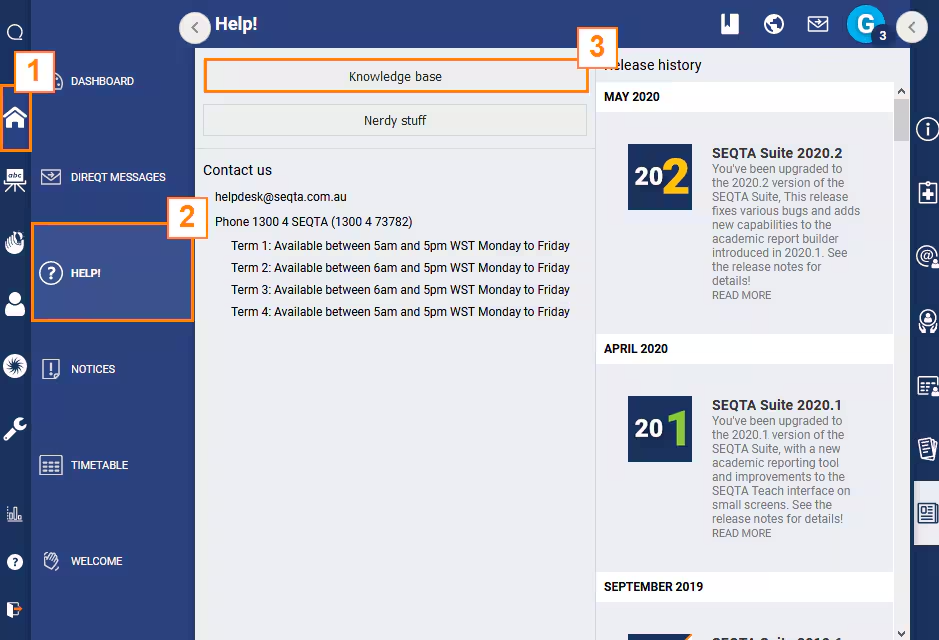Image resolution: width=939 pixels, height=640 pixels.
Task: Click the Home icon in left rail
Action: pyautogui.click(x=15, y=117)
